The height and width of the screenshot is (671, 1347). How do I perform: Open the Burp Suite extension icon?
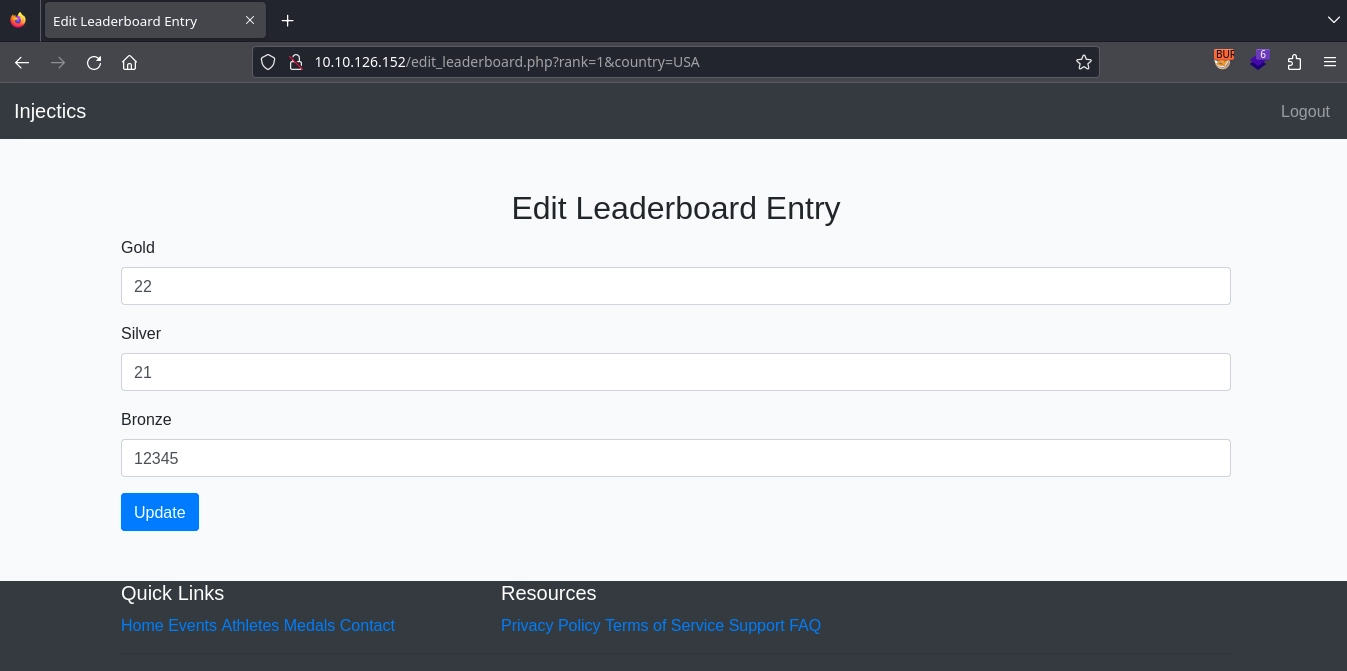click(x=1223, y=60)
